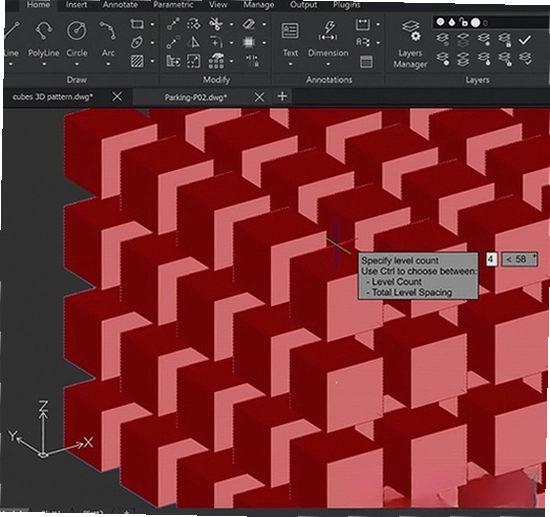The image size is (550, 517).
Task: Click the white layer color circle
Action: tap(475, 23)
